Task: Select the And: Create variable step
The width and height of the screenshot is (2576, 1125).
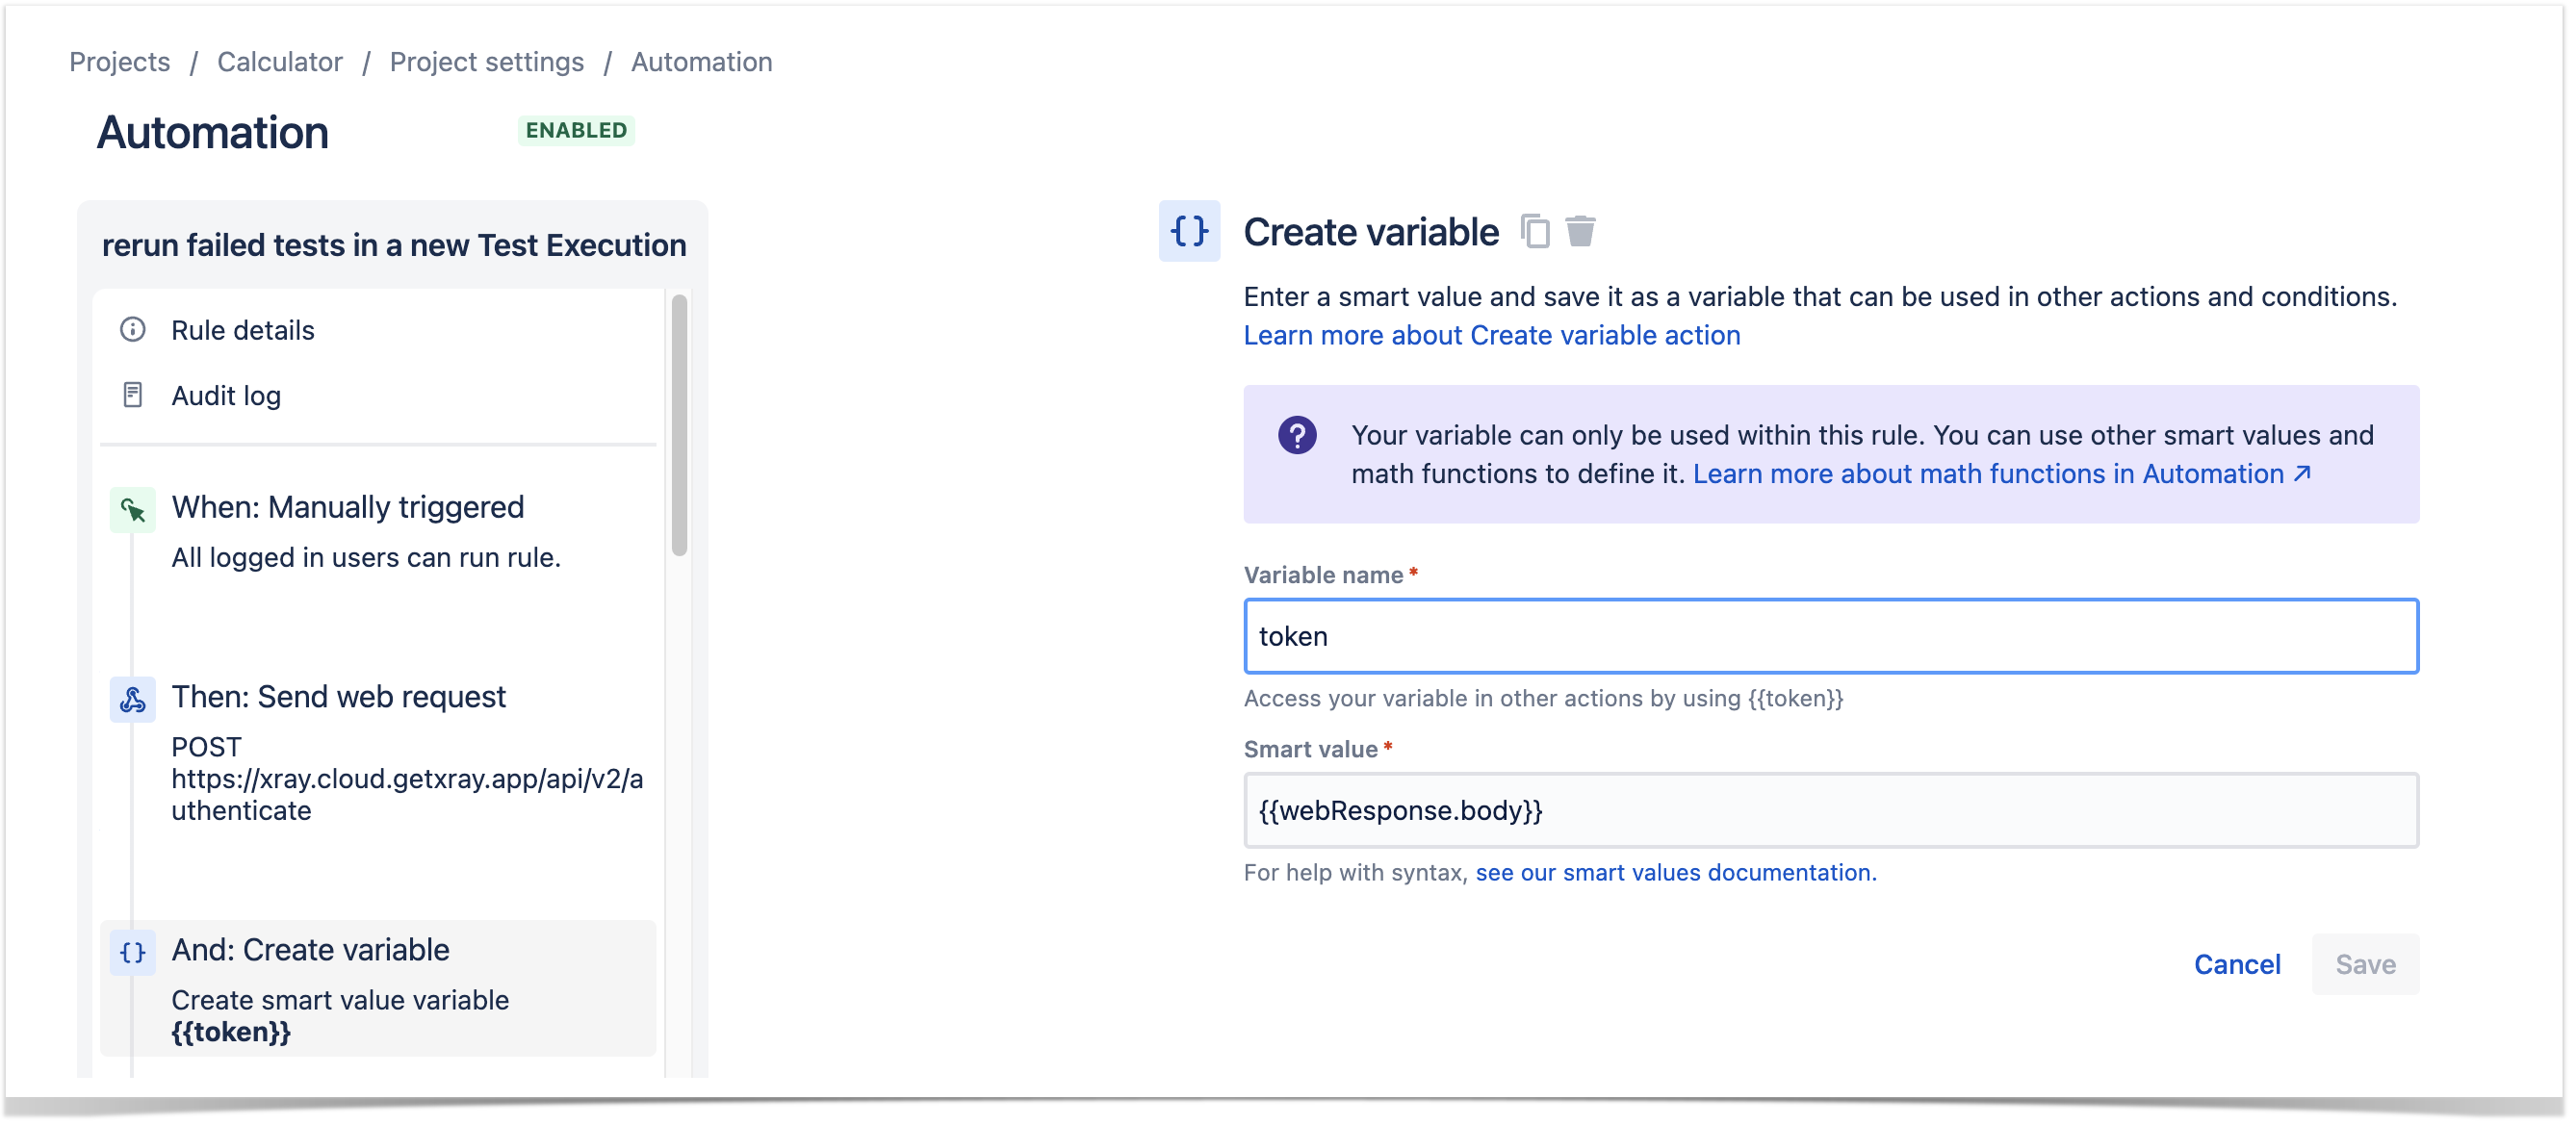Action: pyautogui.click(x=378, y=988)
